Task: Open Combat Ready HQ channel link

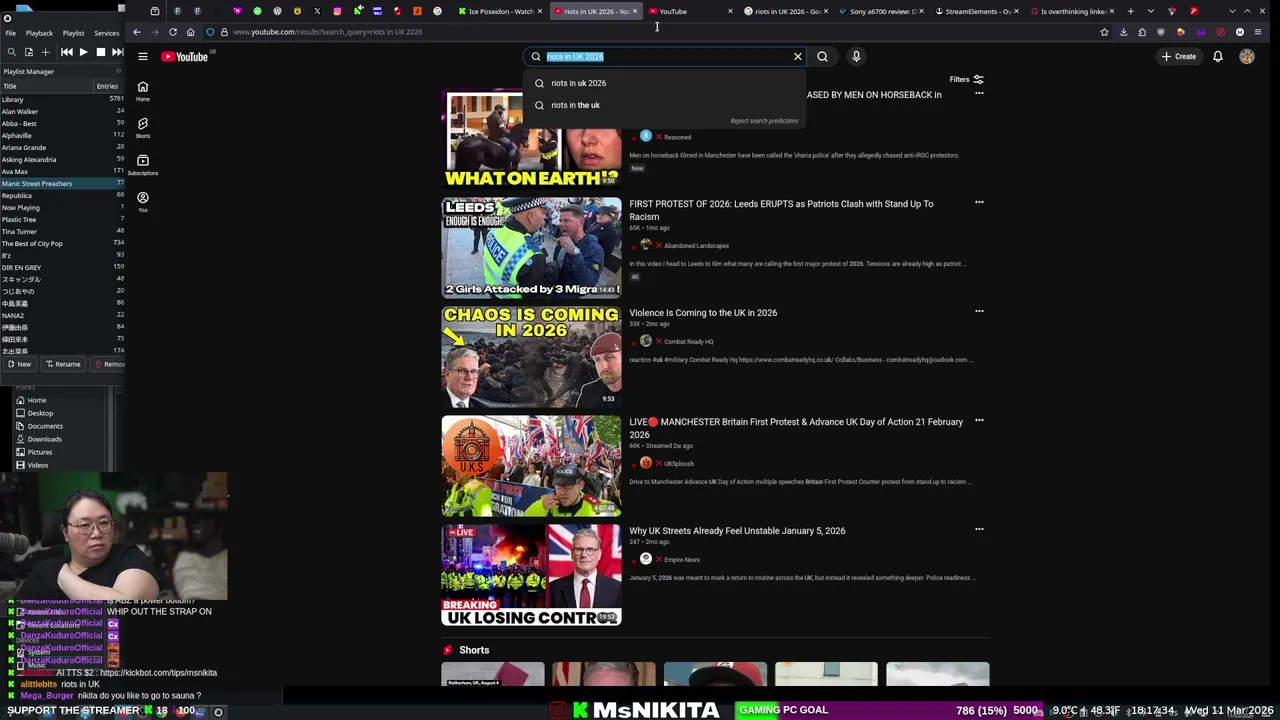Action: (688, 342)
